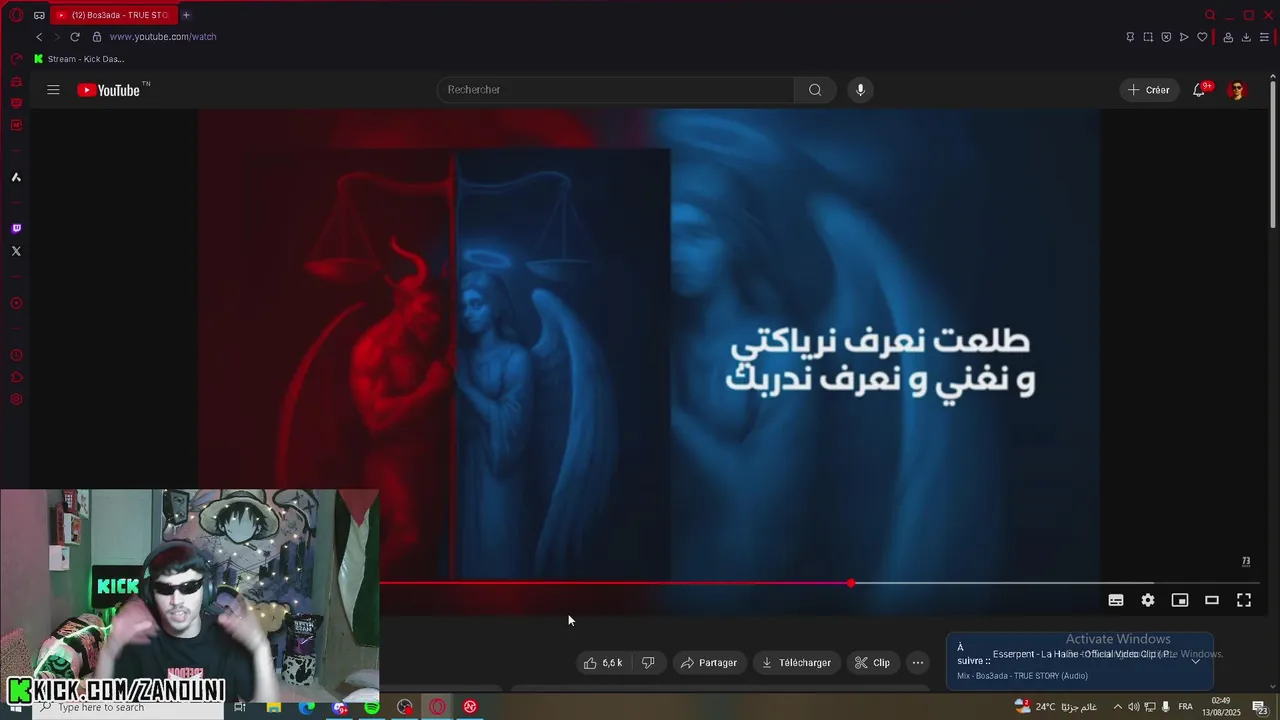The image size is (1280, 720).
Task: Like the video with 6,6 k likes
Action: click(x=603, y=663)
